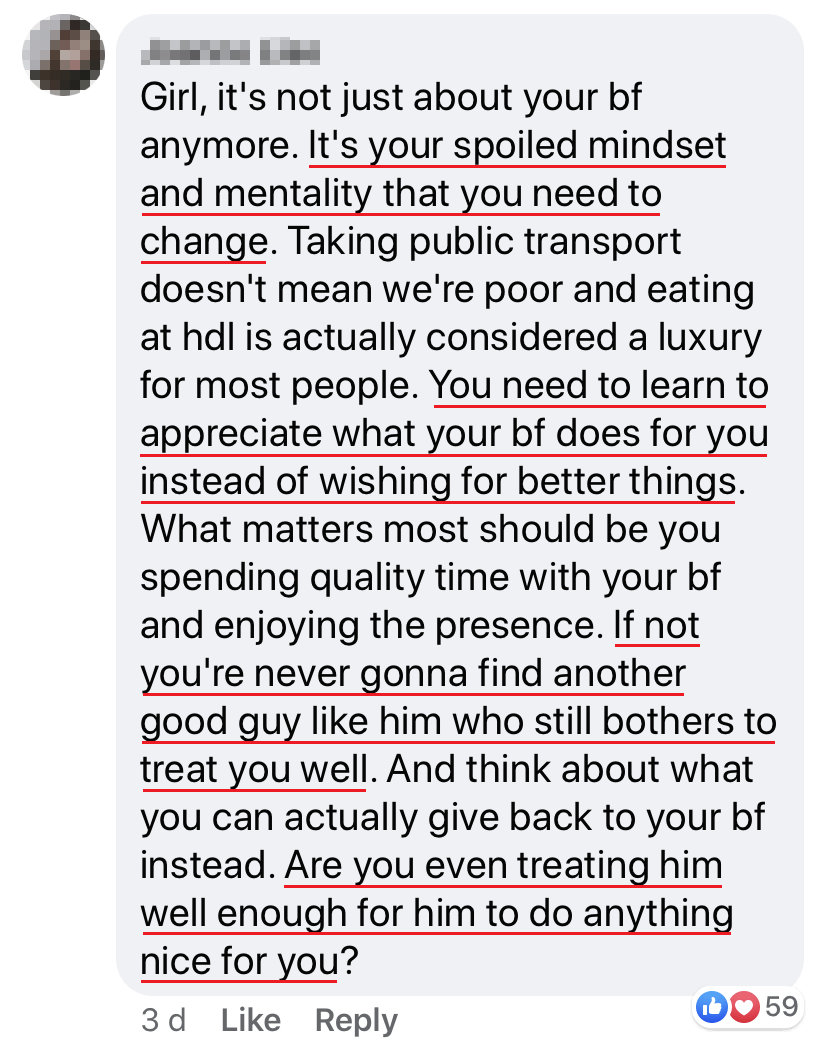Click the underlined text "You need to learn to"
Screen dimensions: 828x1048
coord(599,385)
